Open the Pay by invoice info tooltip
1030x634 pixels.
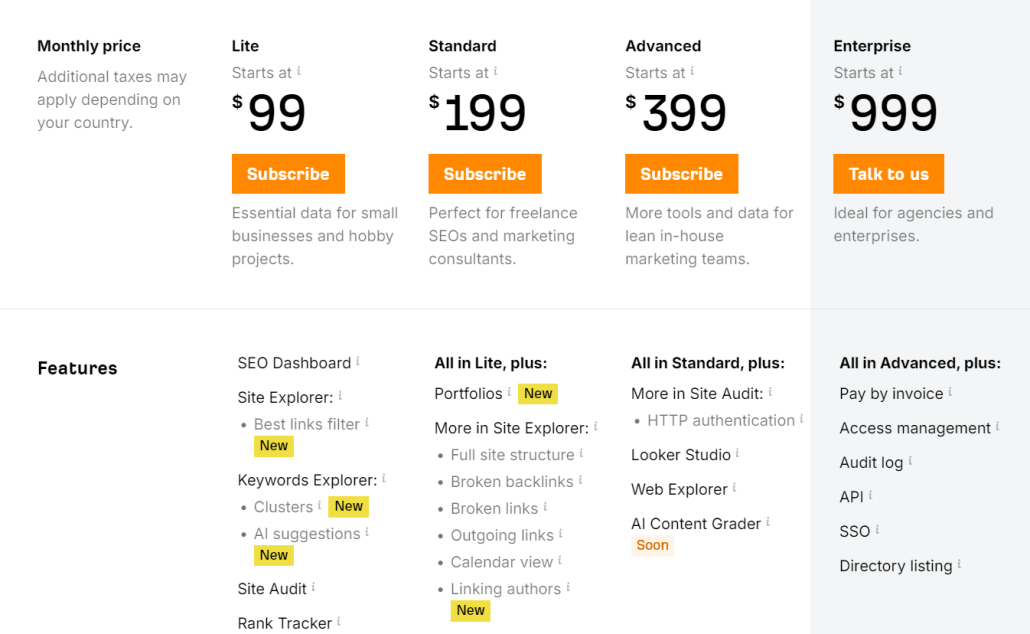coord(948,393)
